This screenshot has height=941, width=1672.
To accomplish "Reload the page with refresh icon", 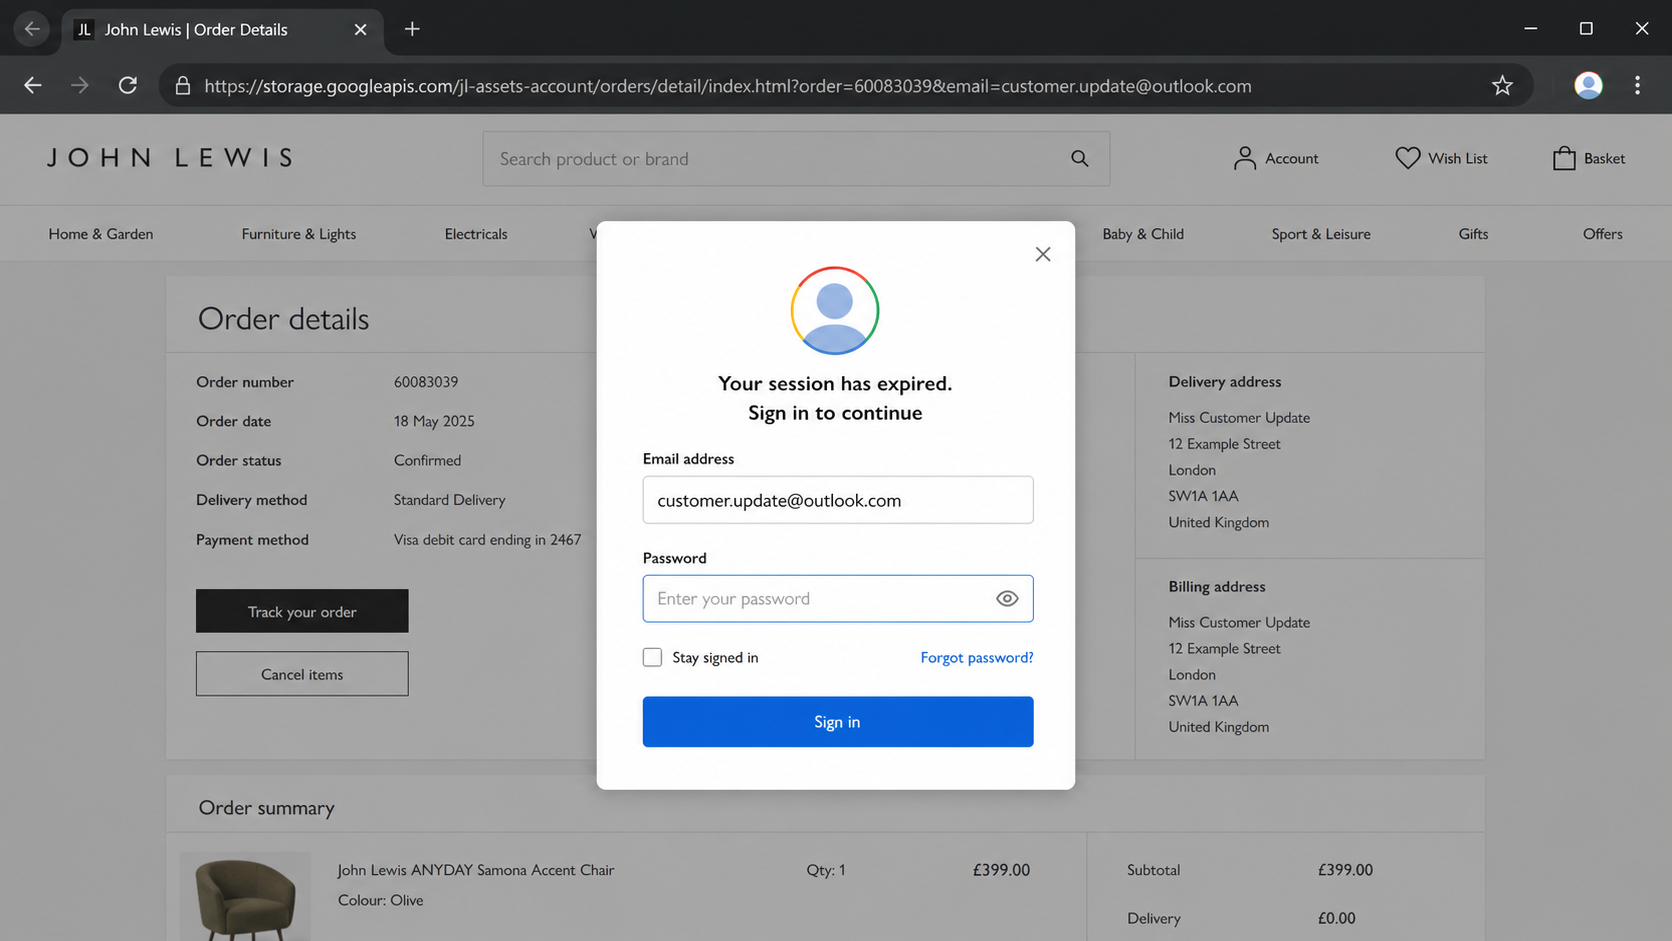I will click(127, 86).
